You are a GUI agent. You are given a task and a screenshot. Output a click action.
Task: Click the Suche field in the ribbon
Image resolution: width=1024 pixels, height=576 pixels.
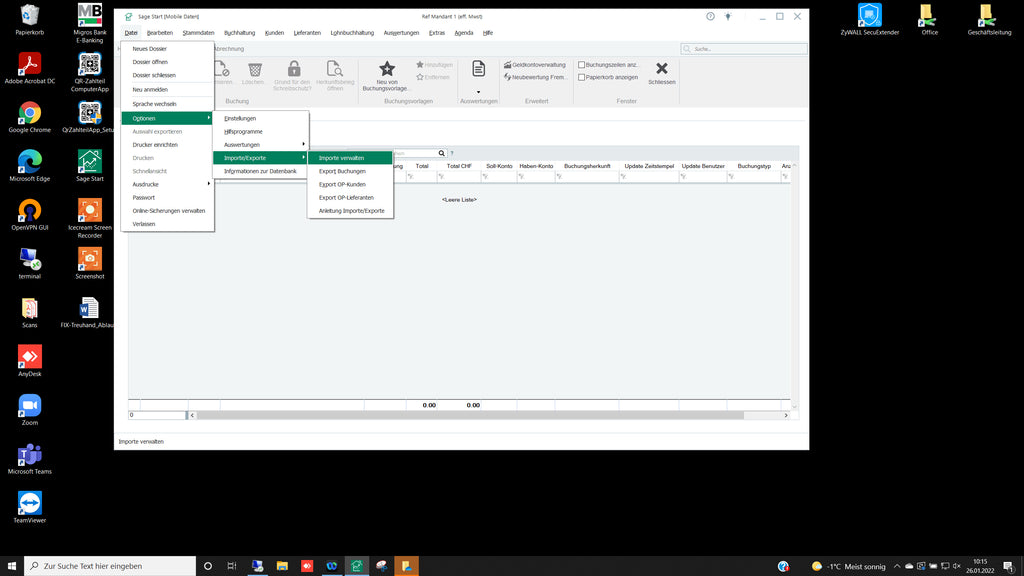(745, 48)
